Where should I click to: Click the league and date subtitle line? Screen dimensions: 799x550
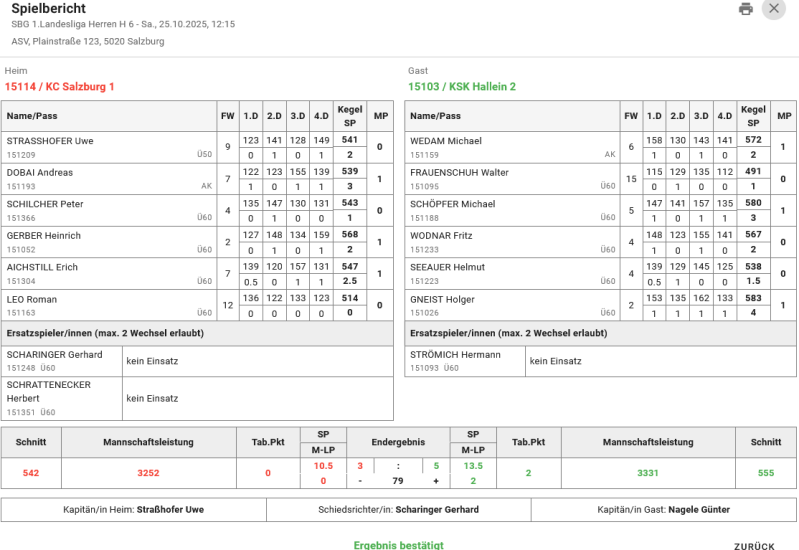(x=123, y=24)
